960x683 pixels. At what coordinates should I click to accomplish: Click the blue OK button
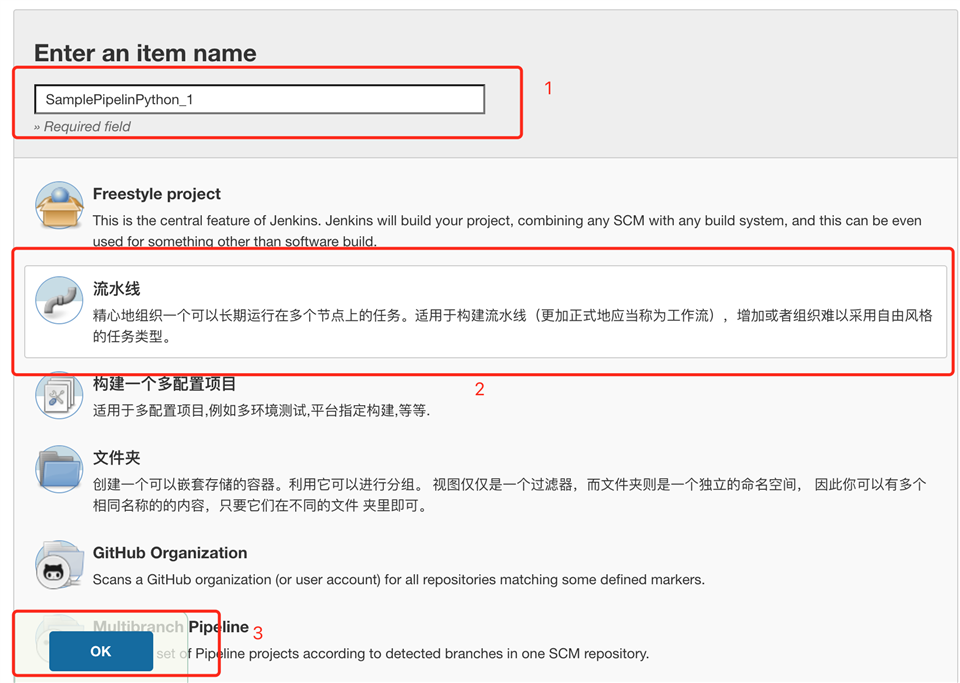[101, 651]
